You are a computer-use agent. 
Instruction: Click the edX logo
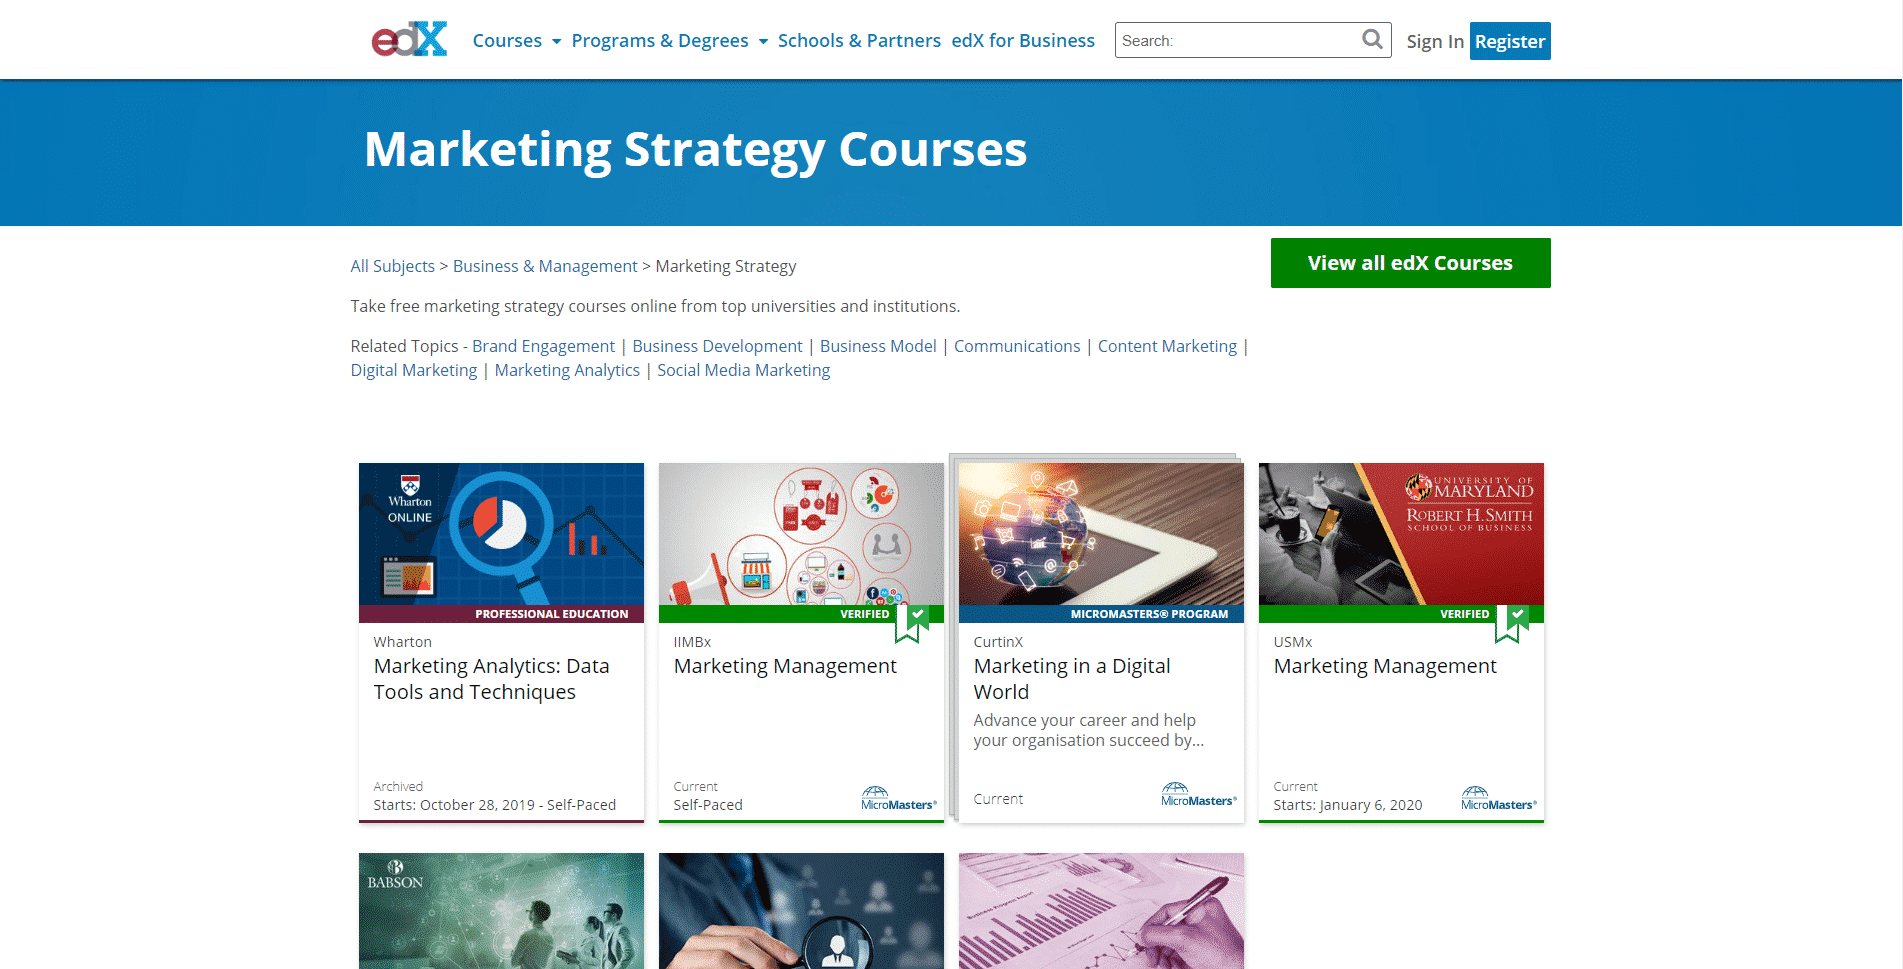(410, 39)
